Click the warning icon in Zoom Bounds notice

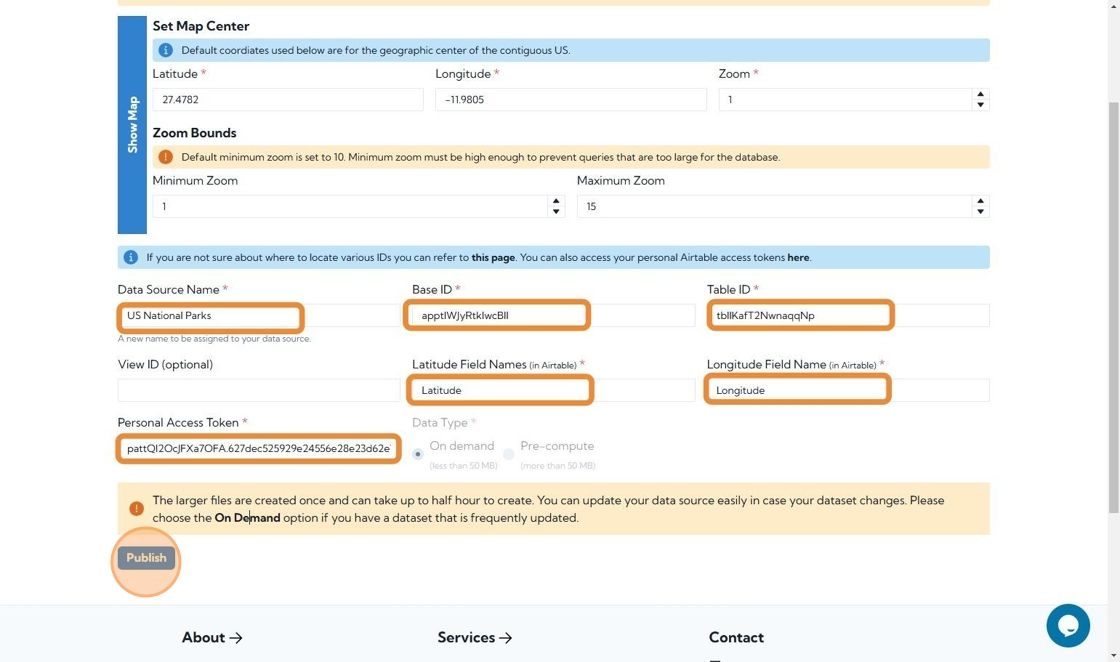(x=166, y=157)
